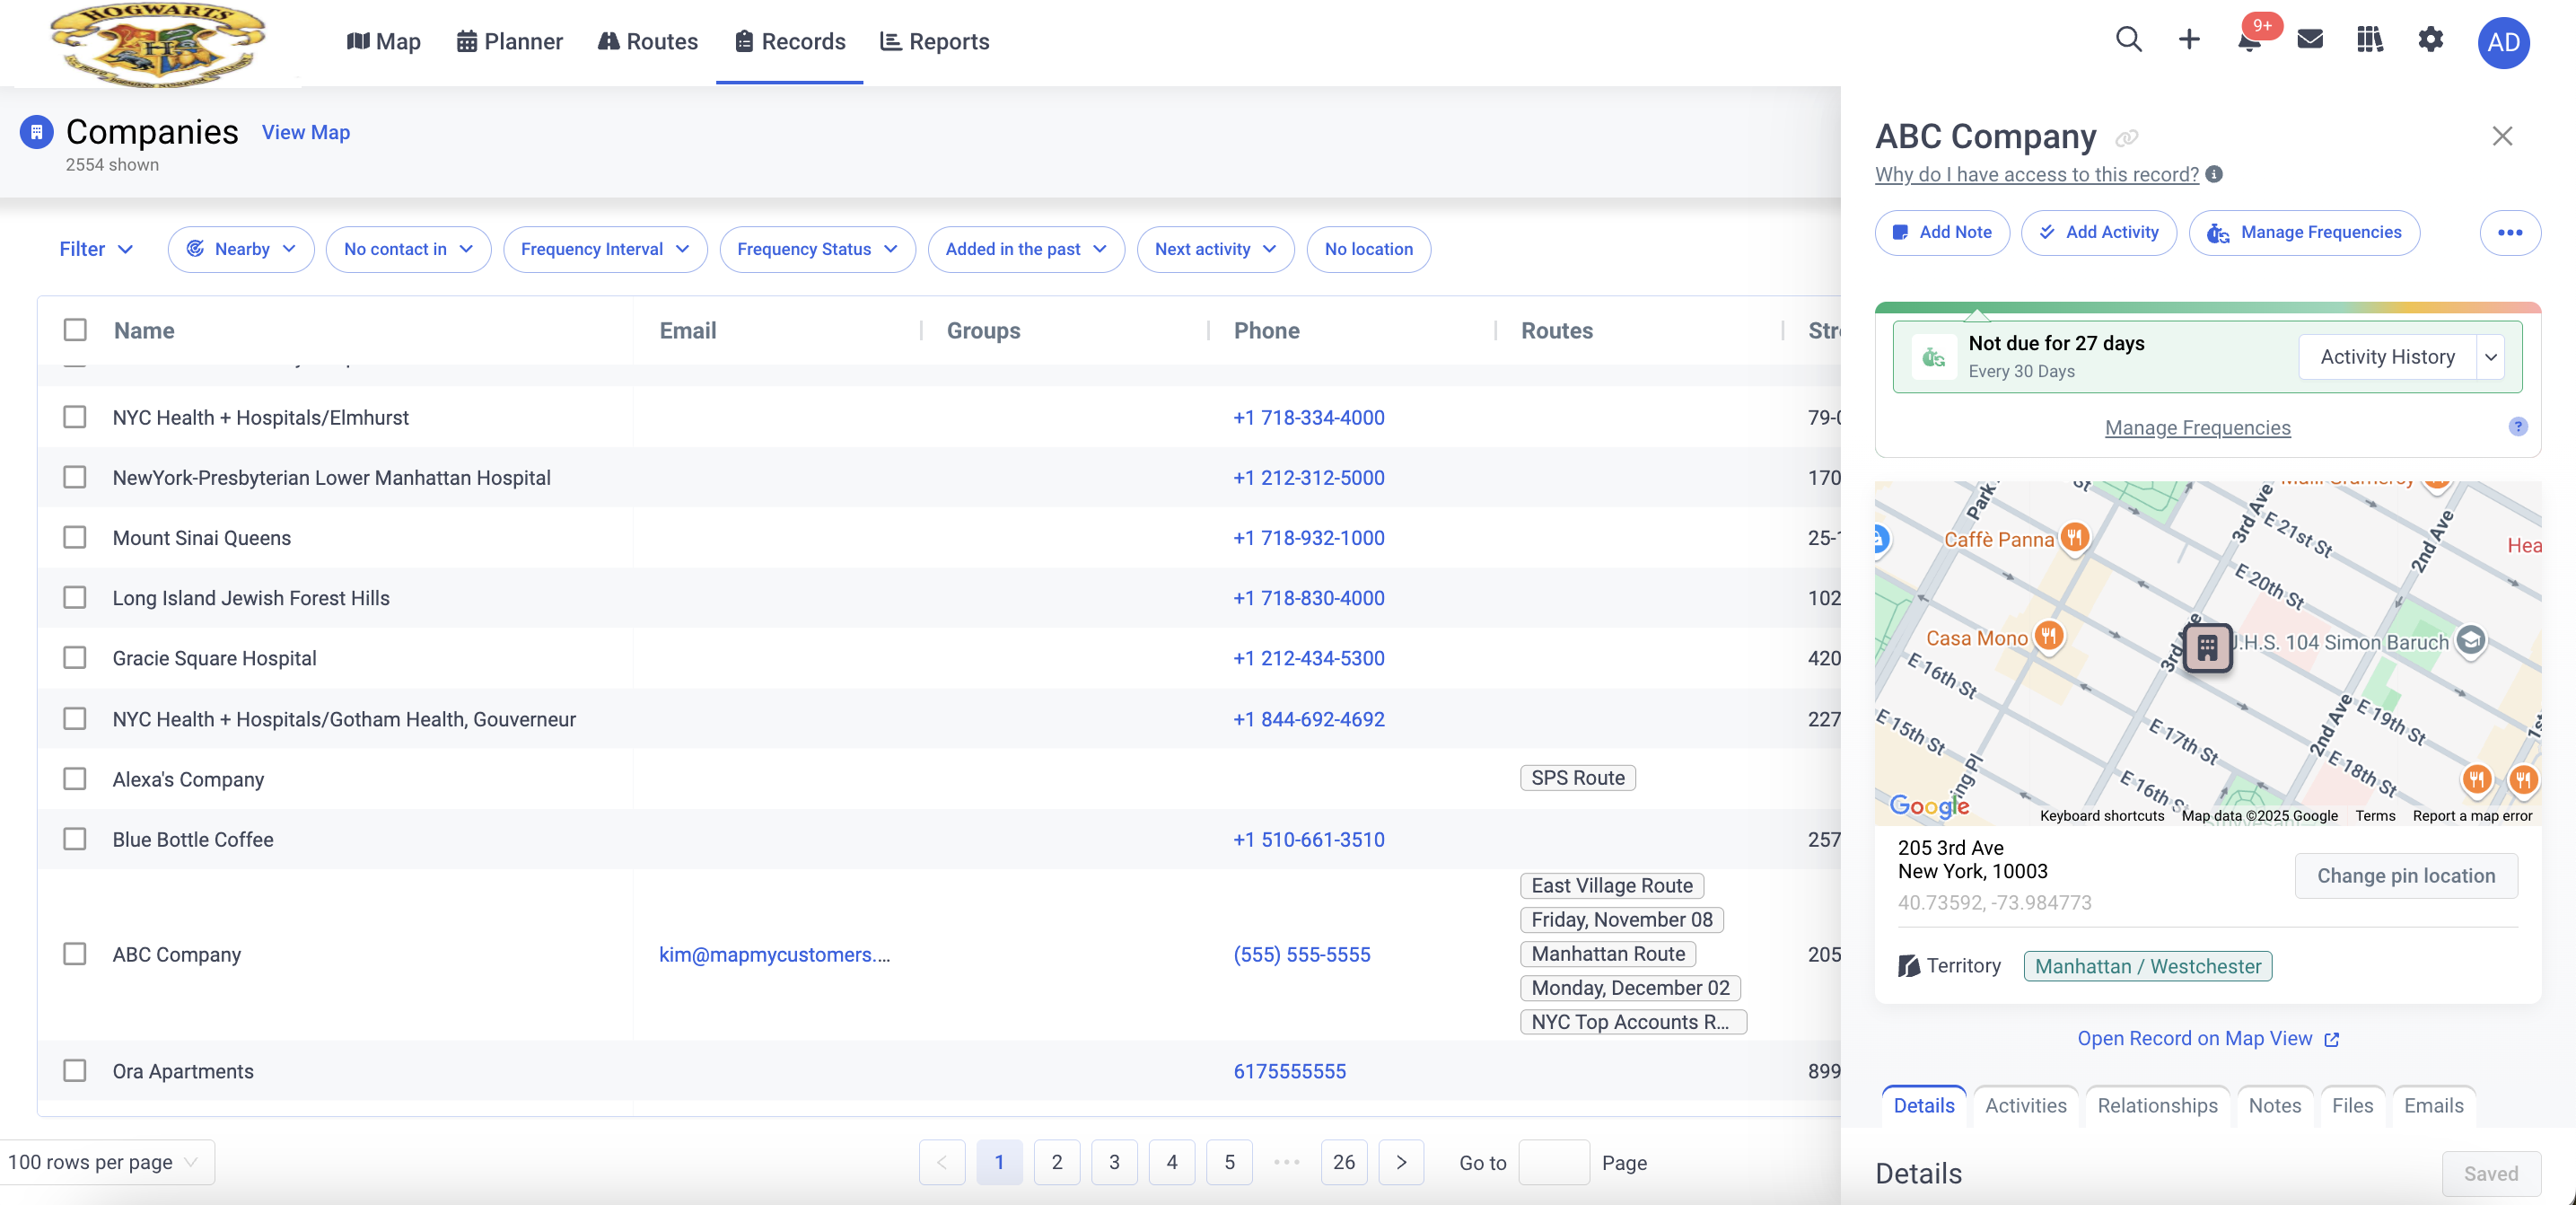Image resolution: width=2576 pixels, height=1205 pixels.
Task: Click the Manhattan / Westchester territory tag
Action: click(2147, 966)
